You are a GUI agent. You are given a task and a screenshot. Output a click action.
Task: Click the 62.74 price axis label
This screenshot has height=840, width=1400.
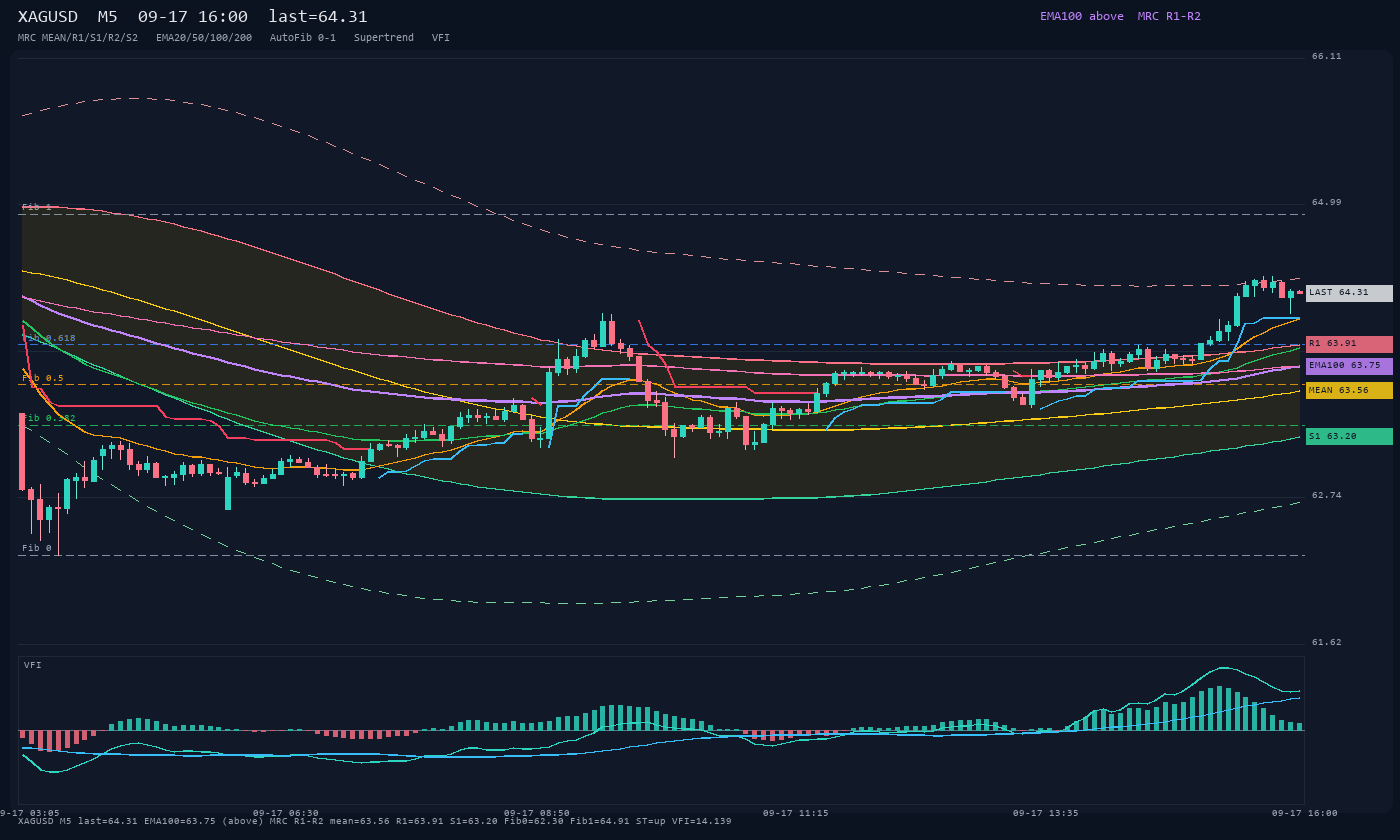click(1327, 496)
